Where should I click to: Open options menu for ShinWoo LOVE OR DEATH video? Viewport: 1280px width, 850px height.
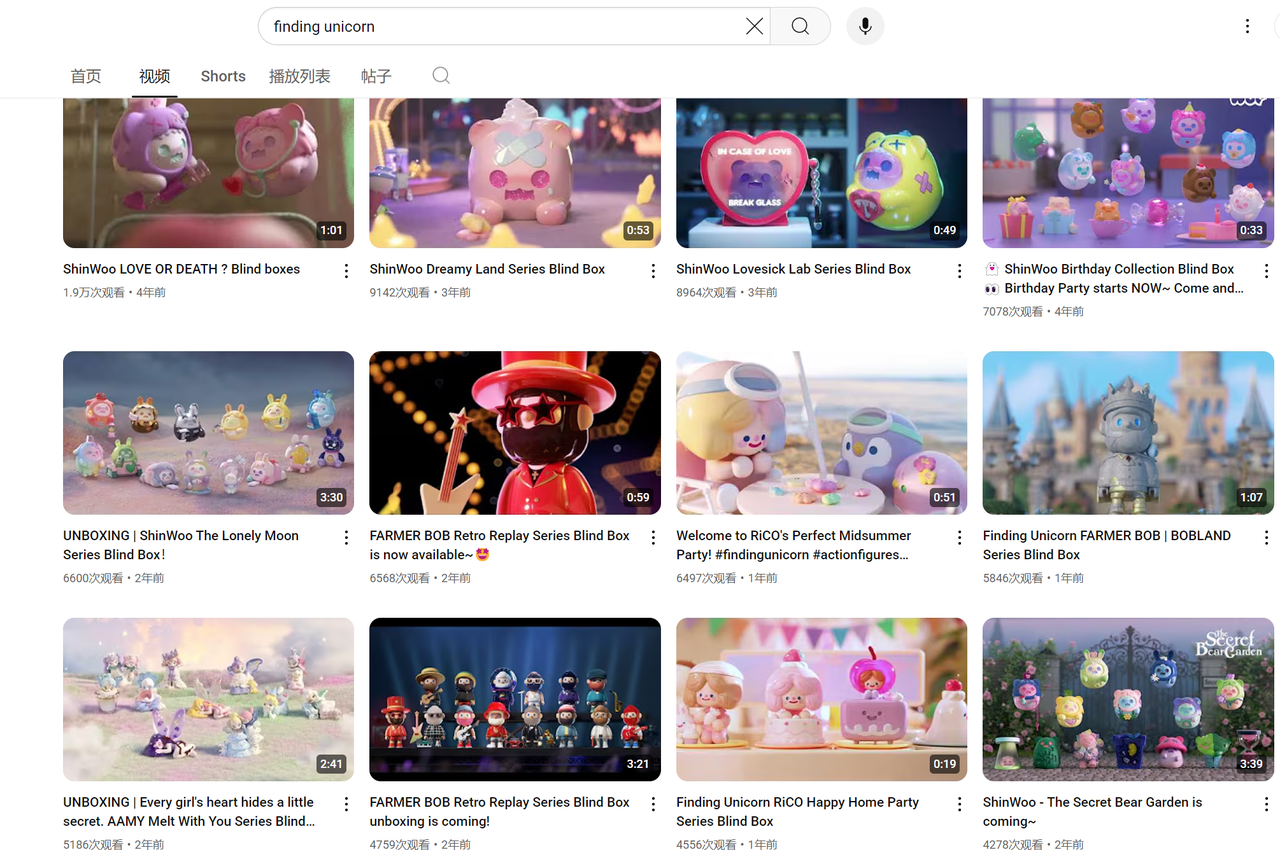pyautogui.click(x=346, y=270)
